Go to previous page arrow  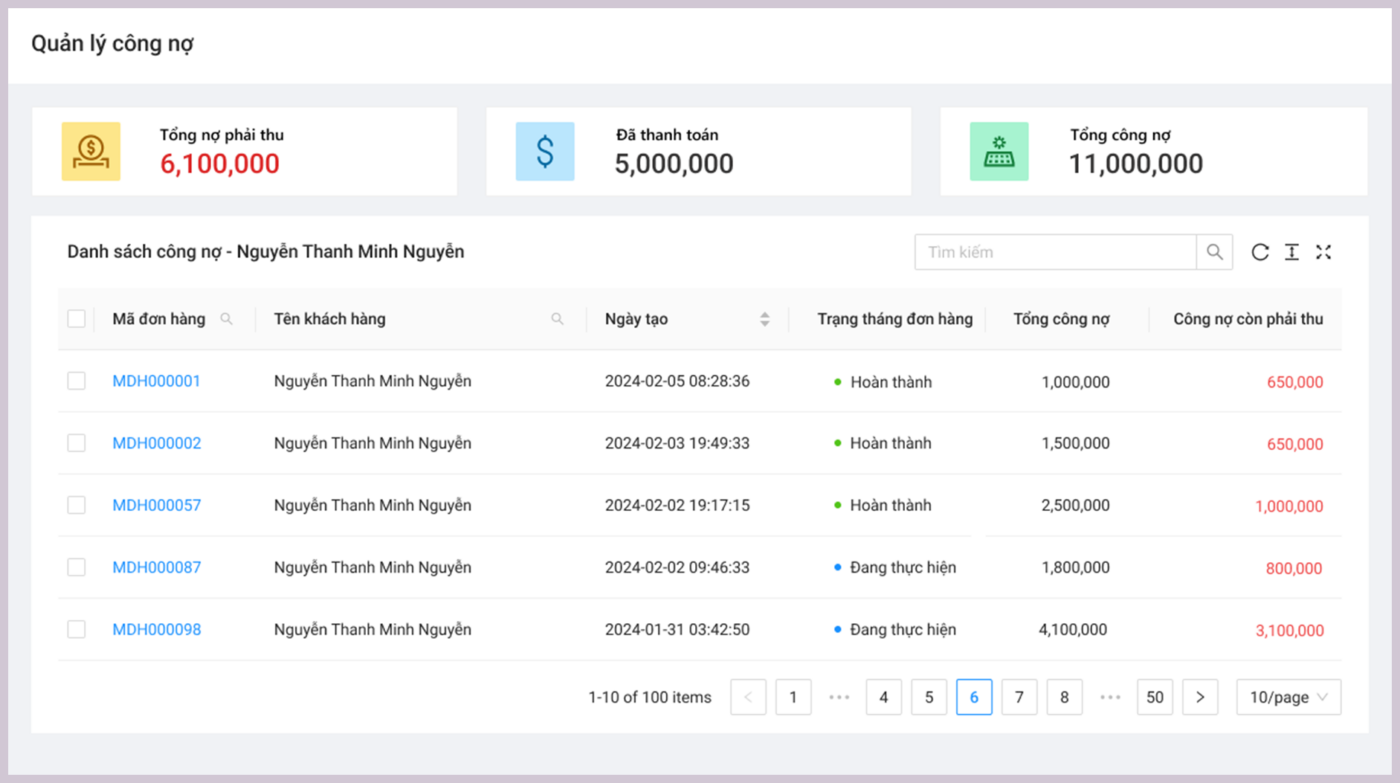click(x=748, y=697)
